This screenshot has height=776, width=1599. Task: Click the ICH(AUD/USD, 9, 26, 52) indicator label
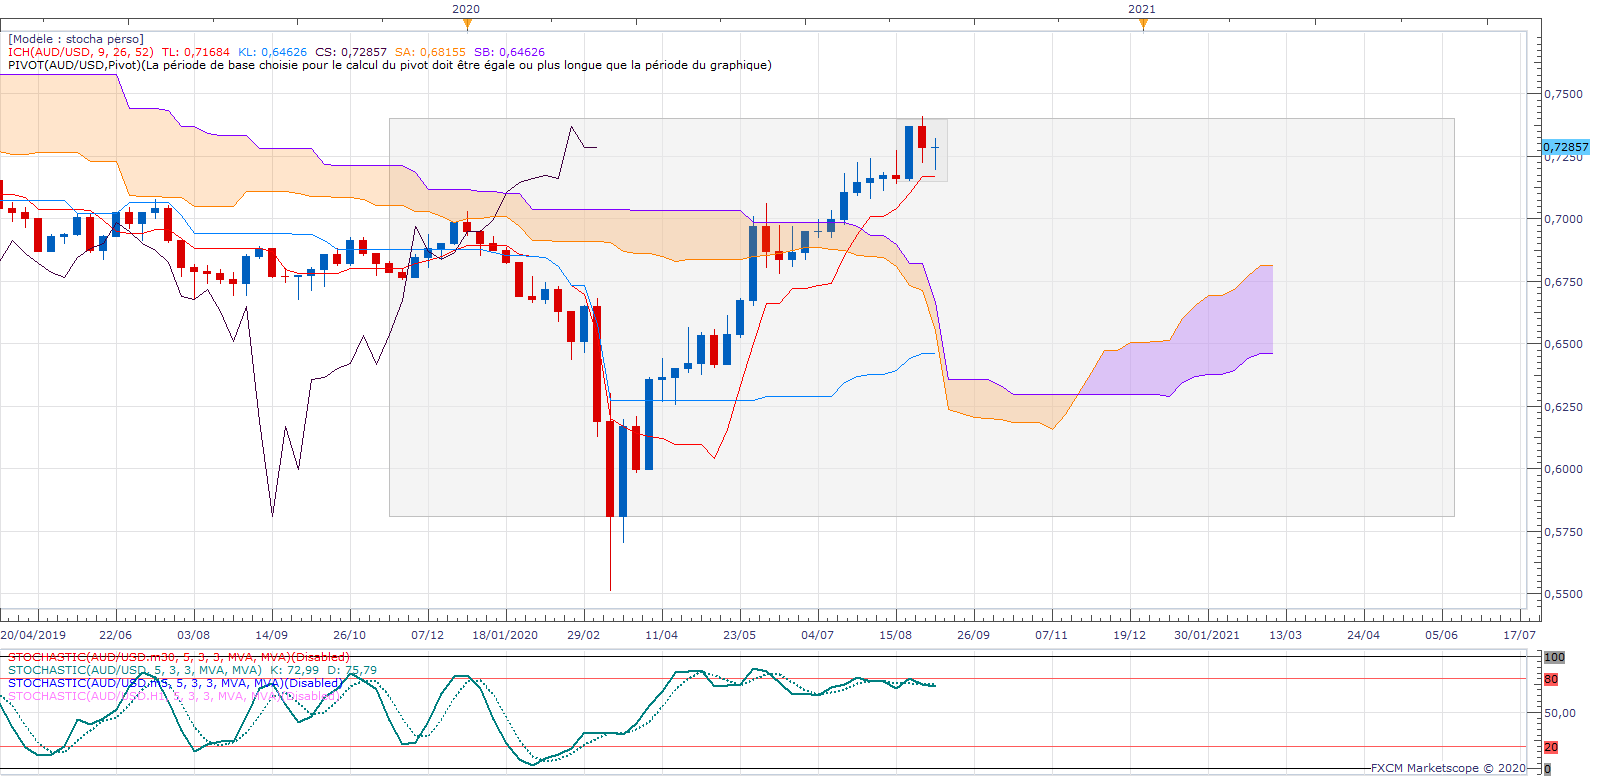pos(80,52)
